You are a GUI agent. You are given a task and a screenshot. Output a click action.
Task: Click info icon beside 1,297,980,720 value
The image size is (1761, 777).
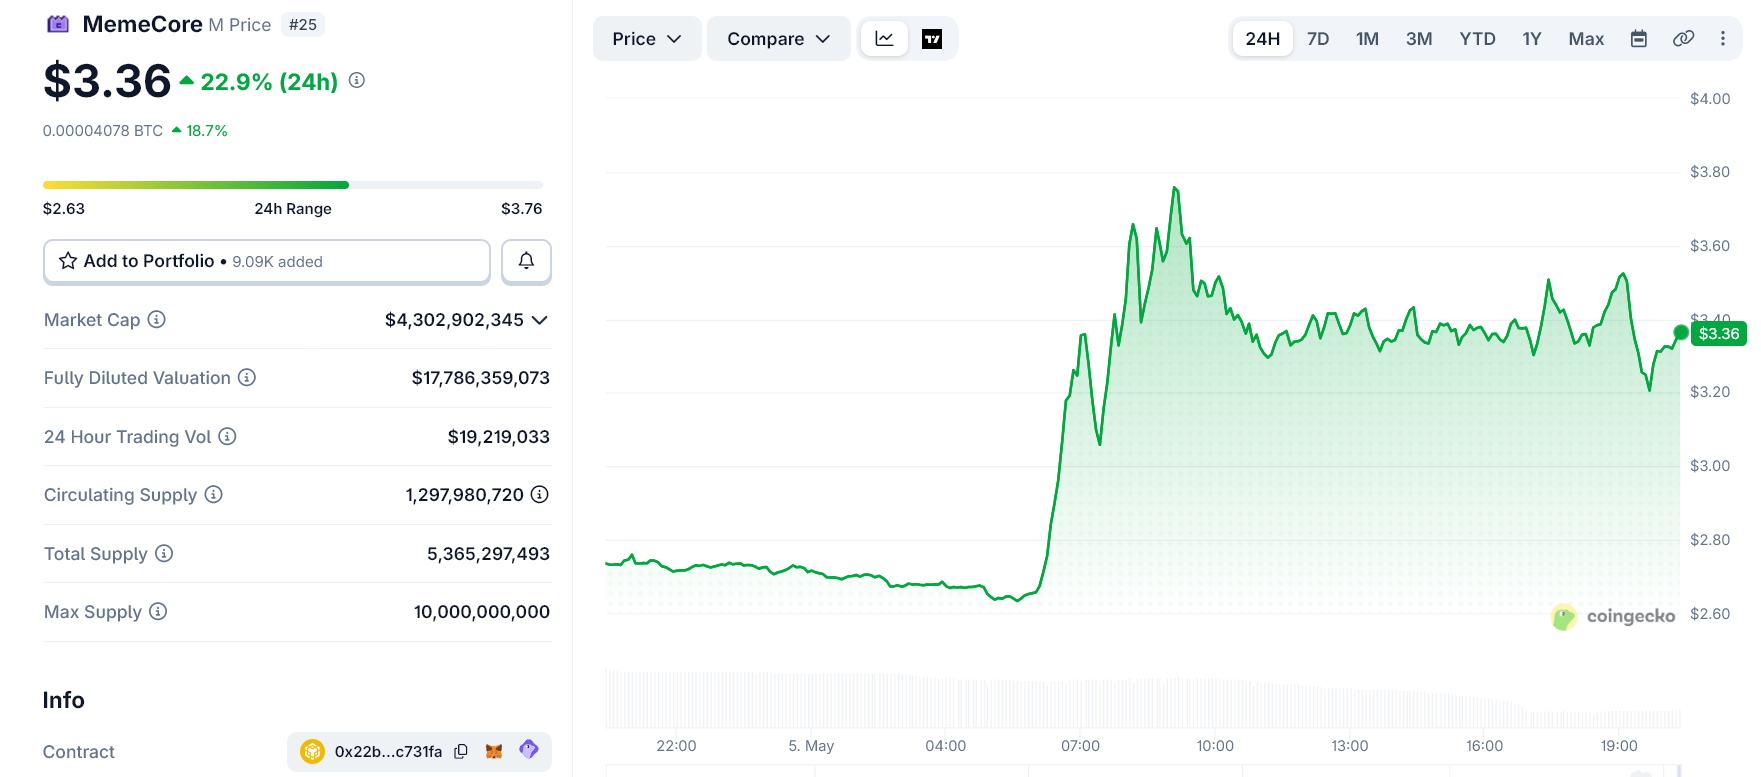tap(540, 494)
